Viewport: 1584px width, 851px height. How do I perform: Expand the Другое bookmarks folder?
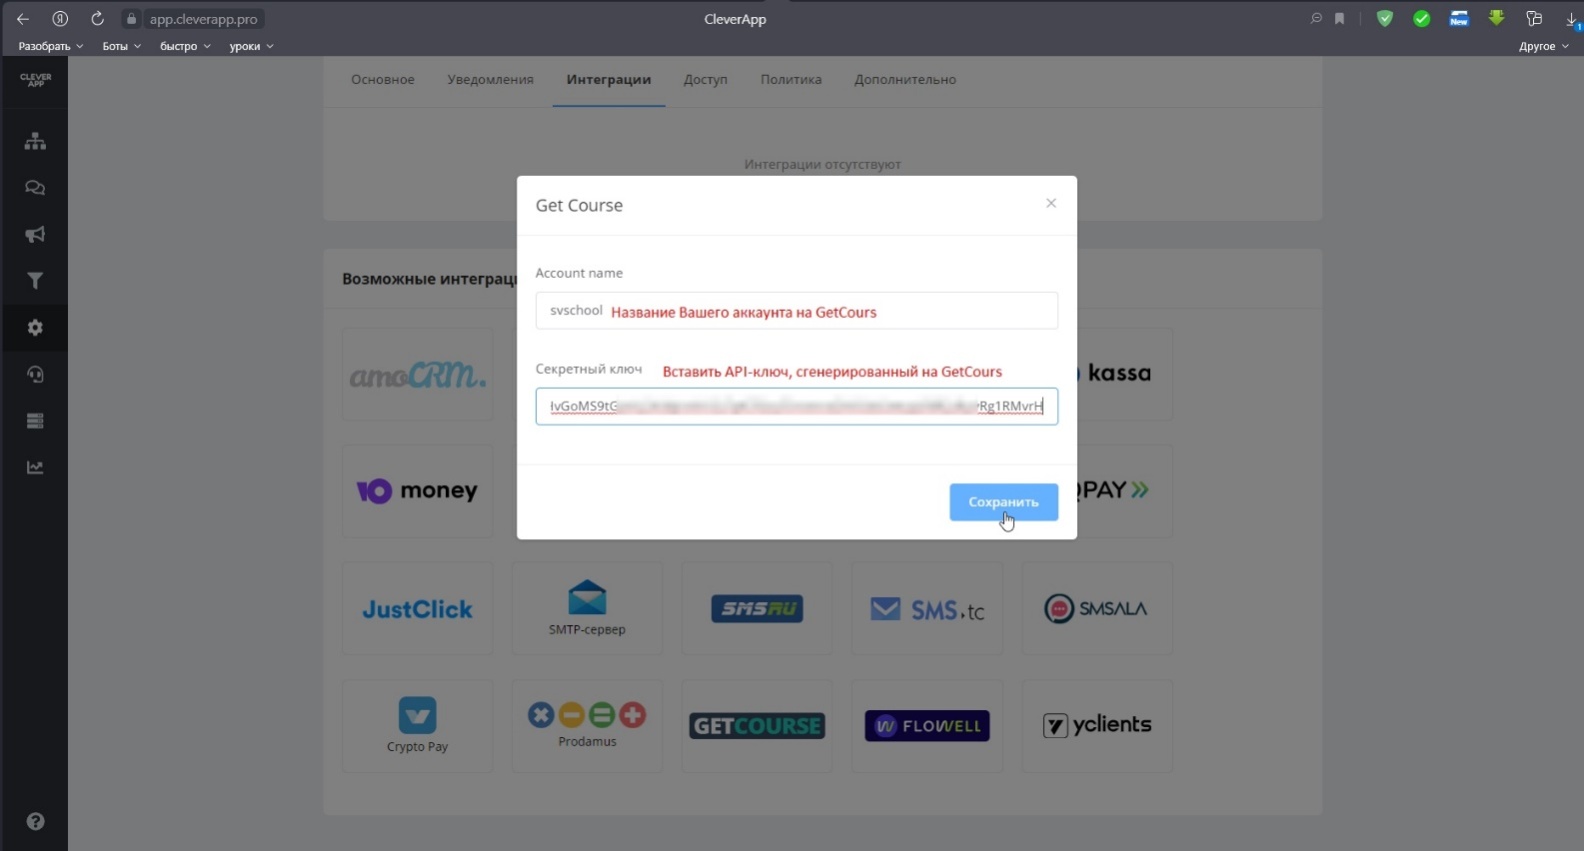coord(1543,46)
